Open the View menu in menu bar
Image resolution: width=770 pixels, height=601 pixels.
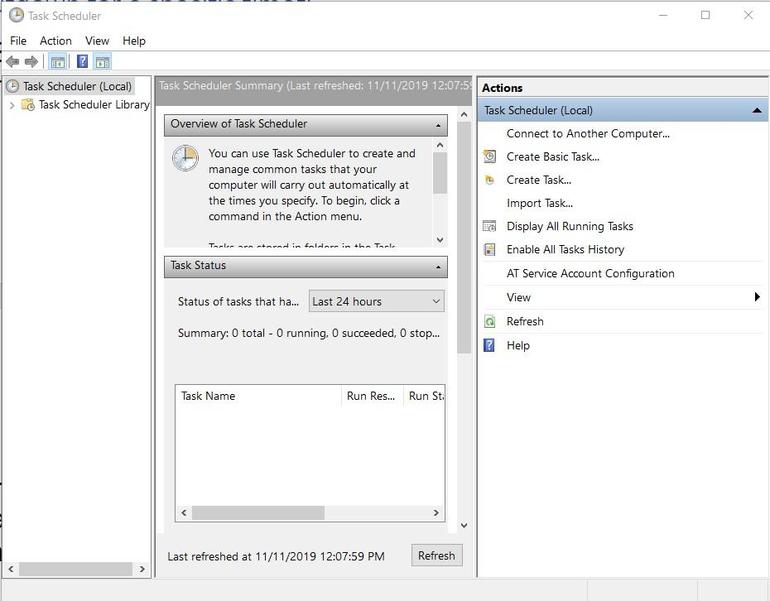coord(97,41)
